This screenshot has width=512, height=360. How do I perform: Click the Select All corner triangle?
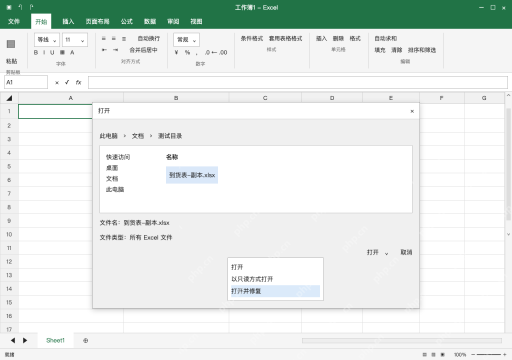(x=9, y=98)
